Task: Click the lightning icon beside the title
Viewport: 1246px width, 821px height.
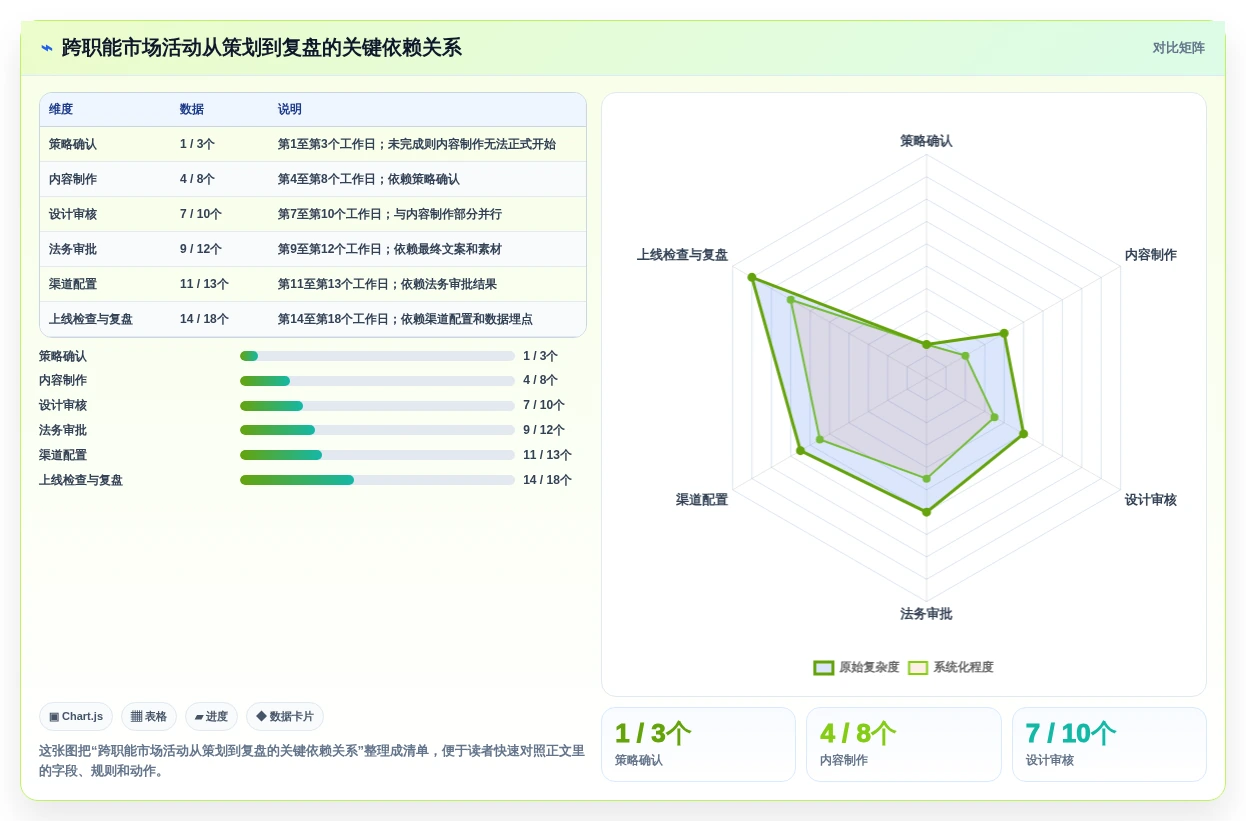Action: pos(47,48)
